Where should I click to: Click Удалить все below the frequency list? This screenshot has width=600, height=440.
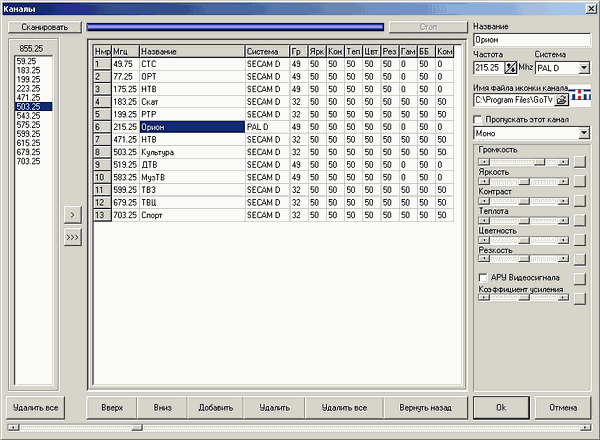click(x=36, y=408)
